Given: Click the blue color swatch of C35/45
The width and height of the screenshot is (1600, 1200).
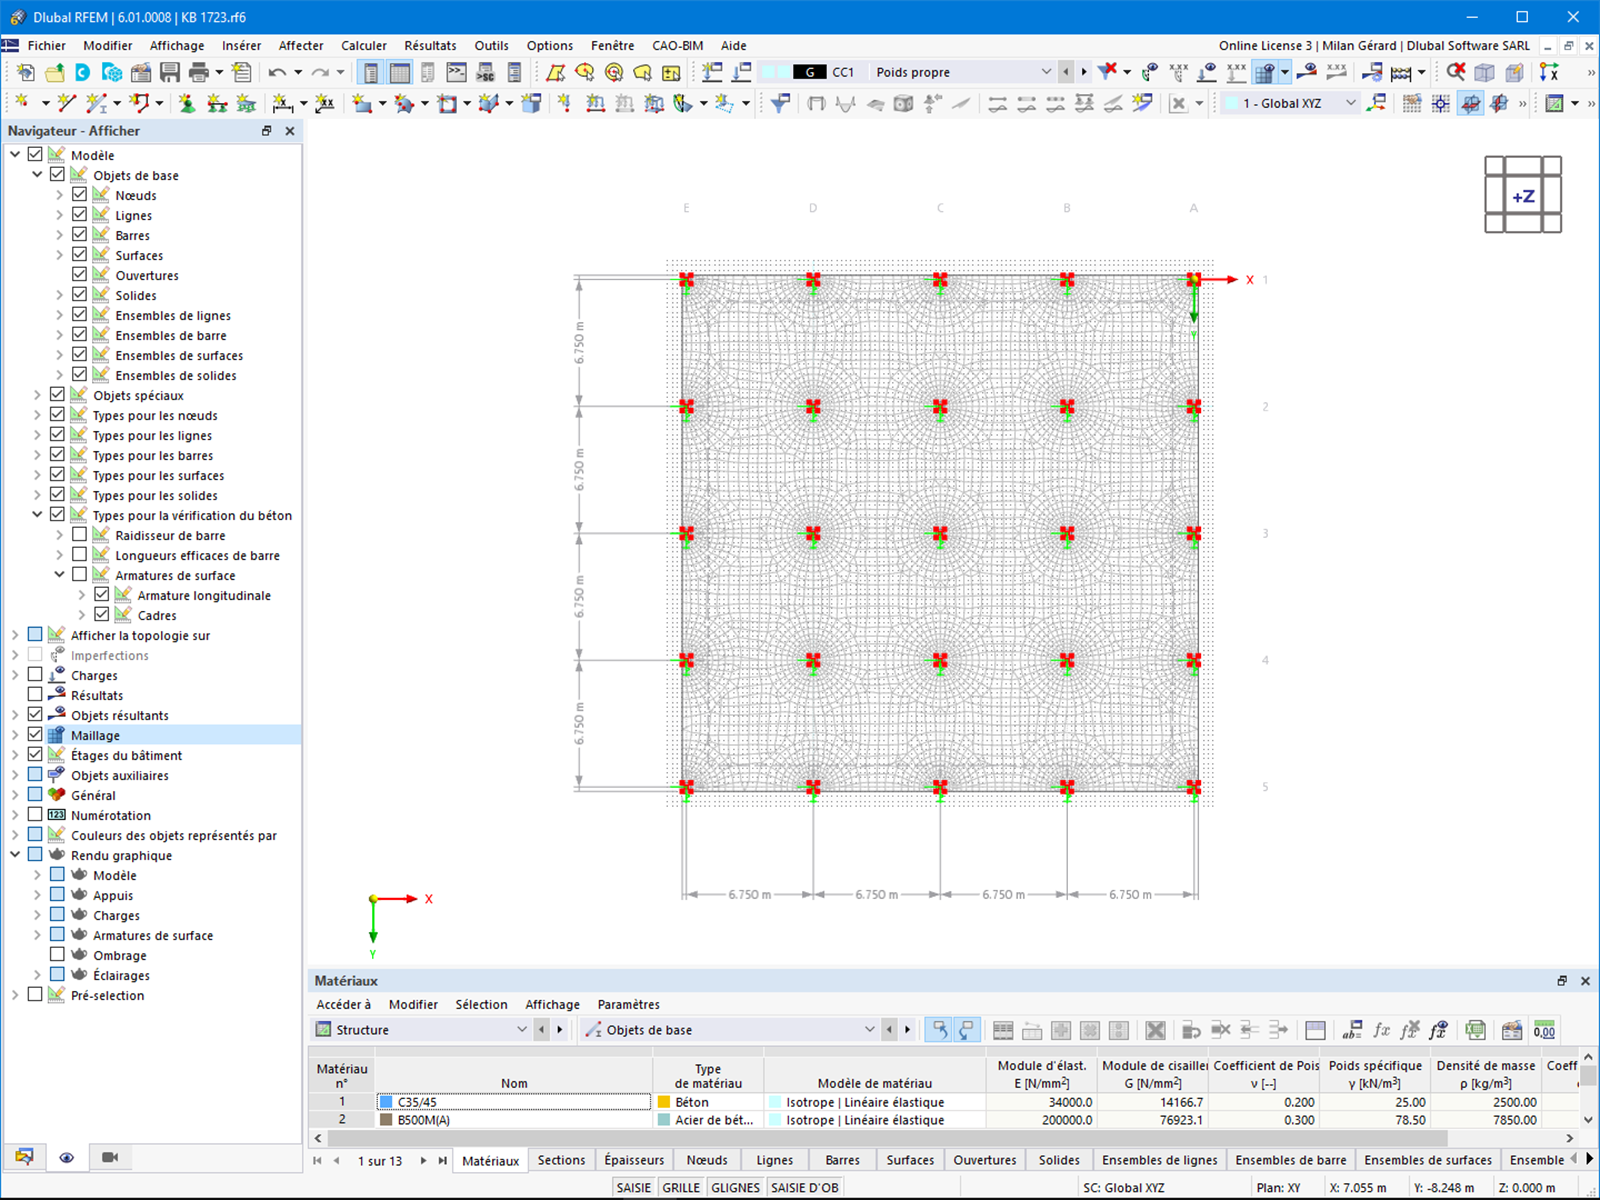Looking at the screenshot, I should pyautogui.click(x=386, y=1102).
